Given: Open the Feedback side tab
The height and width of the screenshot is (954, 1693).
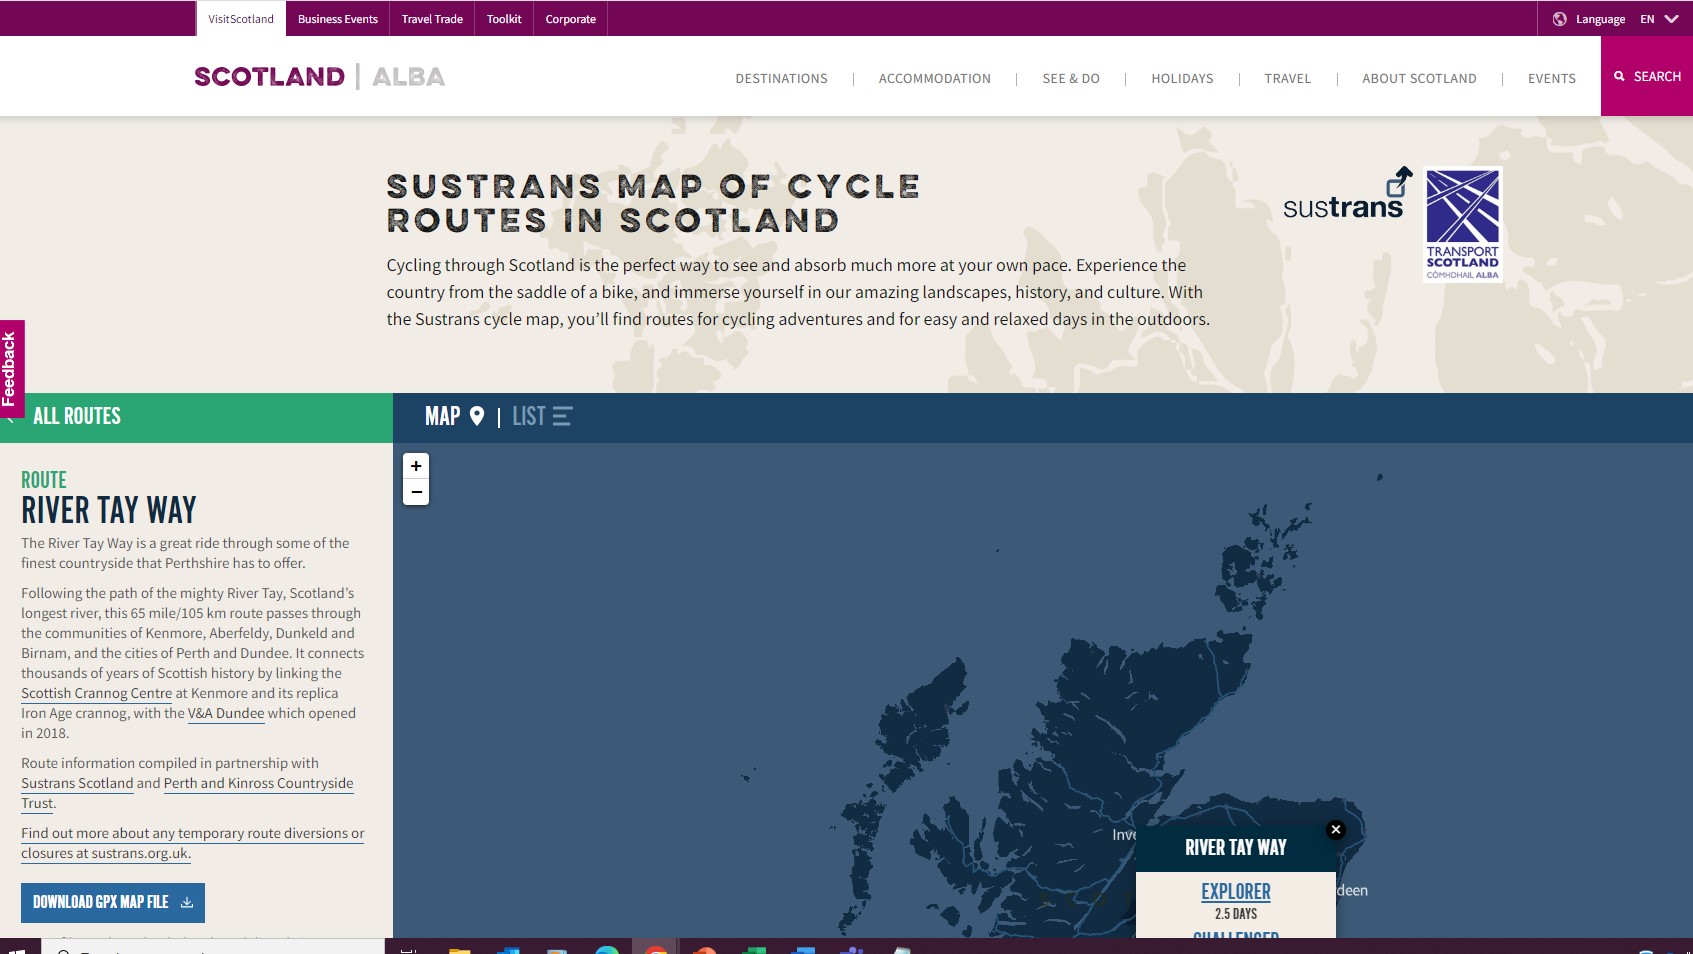Looking at the screenshot, I should (11, 368).
